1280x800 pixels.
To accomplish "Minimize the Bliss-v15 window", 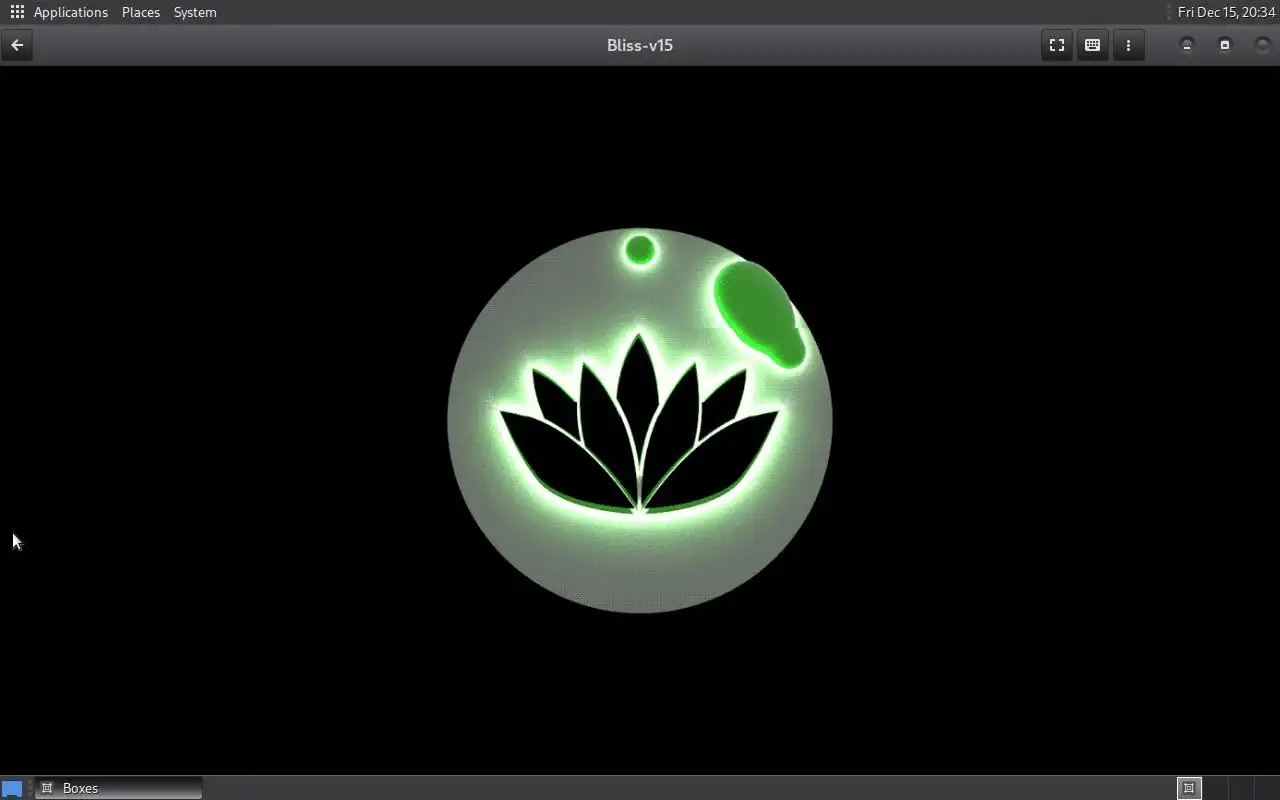I will (x=1187, y=45).
